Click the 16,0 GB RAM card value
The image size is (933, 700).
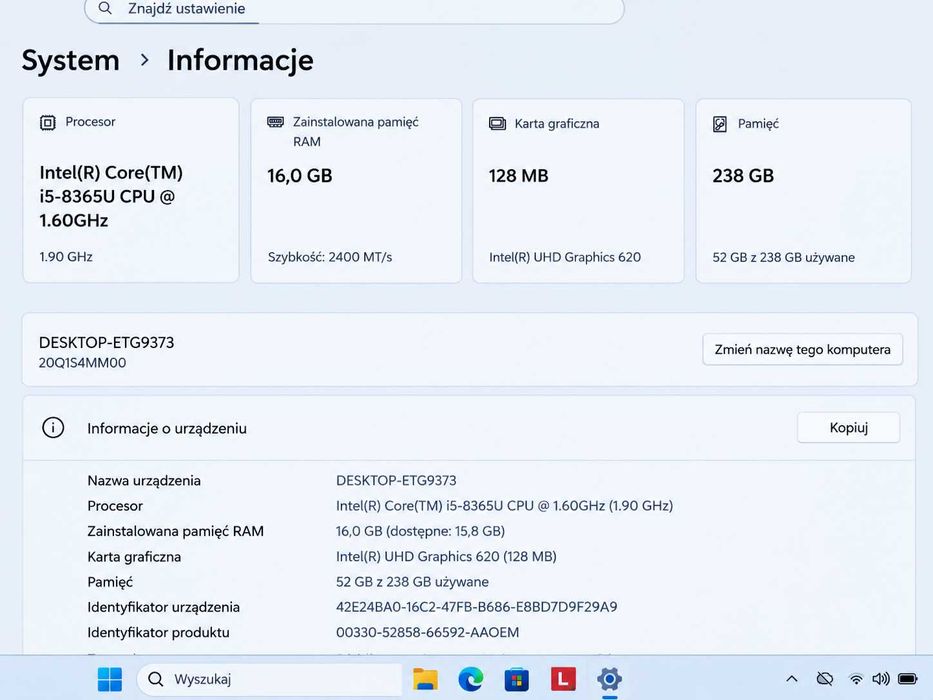[x=300, y=176]
